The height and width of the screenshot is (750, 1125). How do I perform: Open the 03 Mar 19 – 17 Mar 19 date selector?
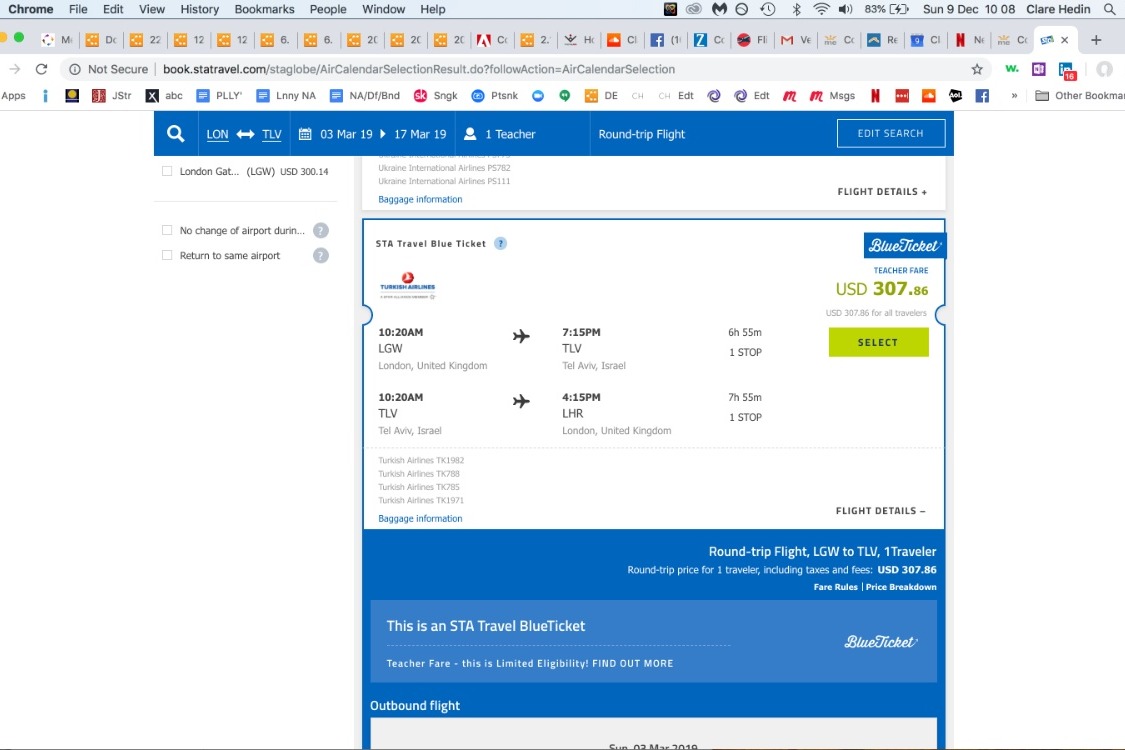tap(373, 134)
